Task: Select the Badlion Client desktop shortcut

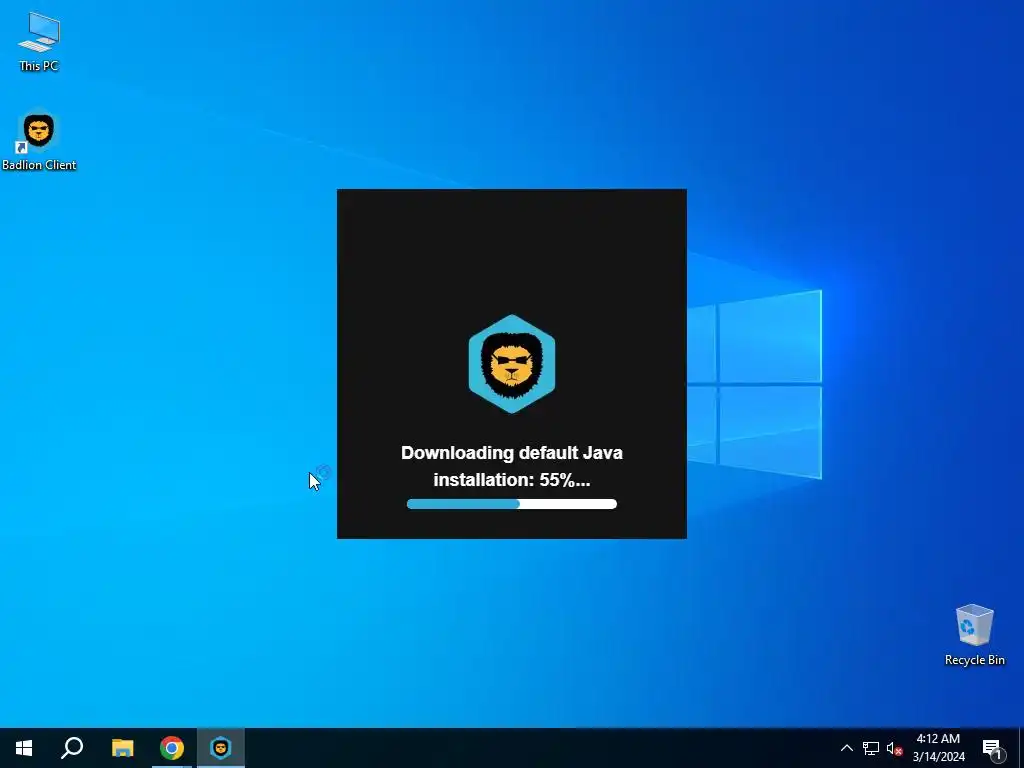Action: (x=39, y=141)
